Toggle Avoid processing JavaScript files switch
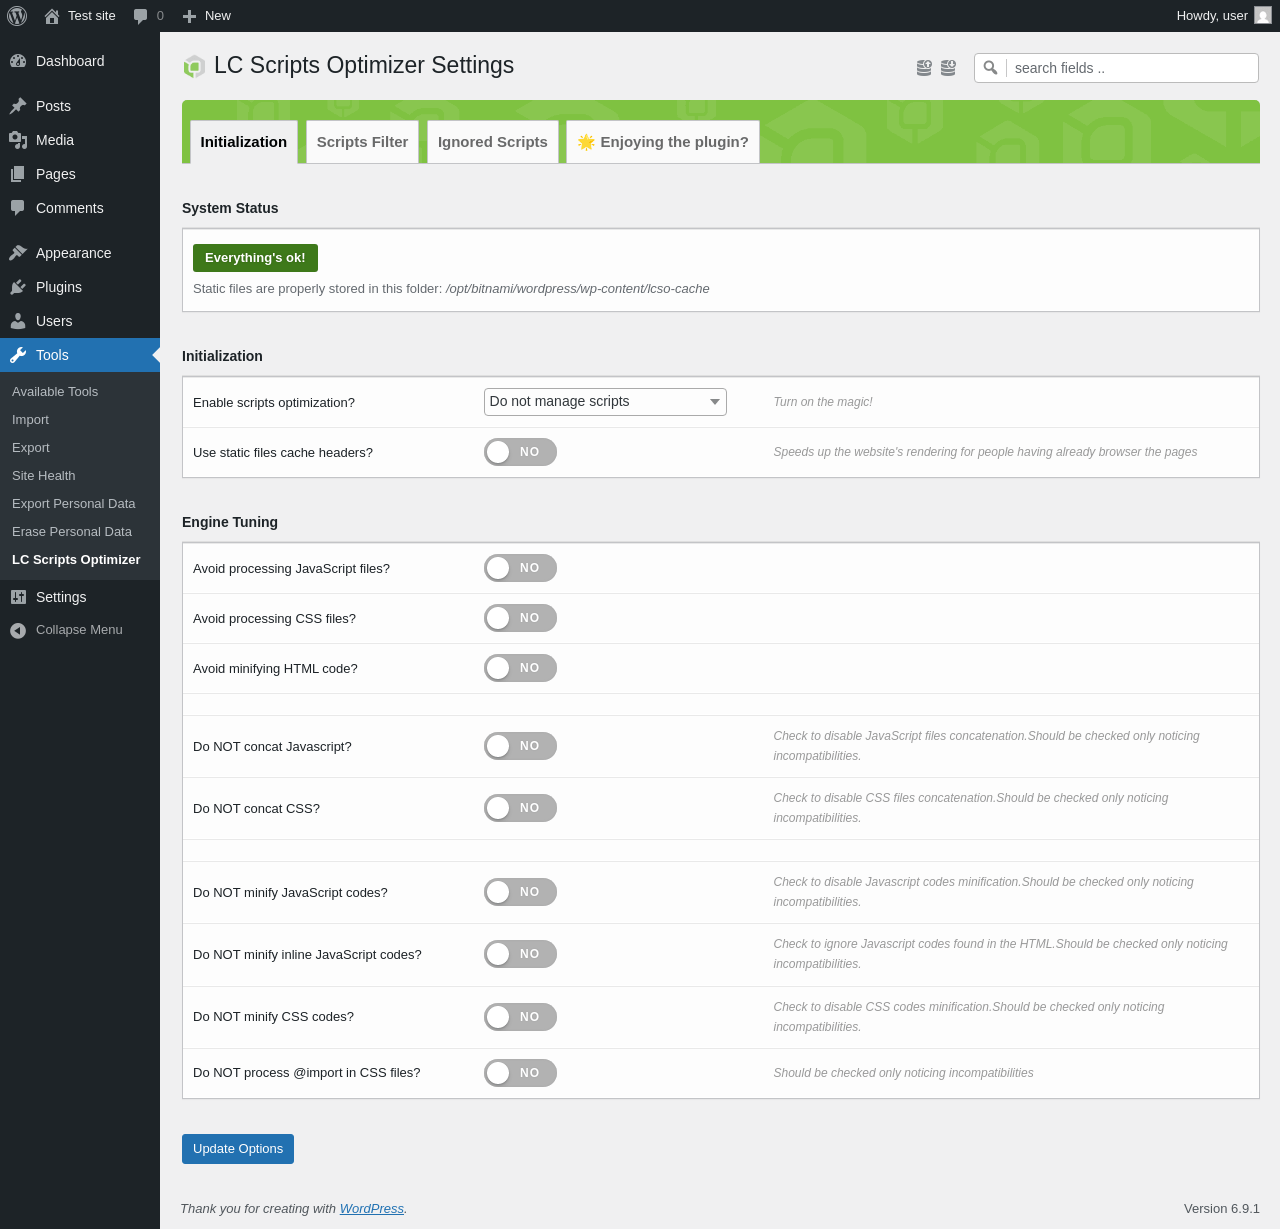Screen dimensions: 1280x1229 520,568
